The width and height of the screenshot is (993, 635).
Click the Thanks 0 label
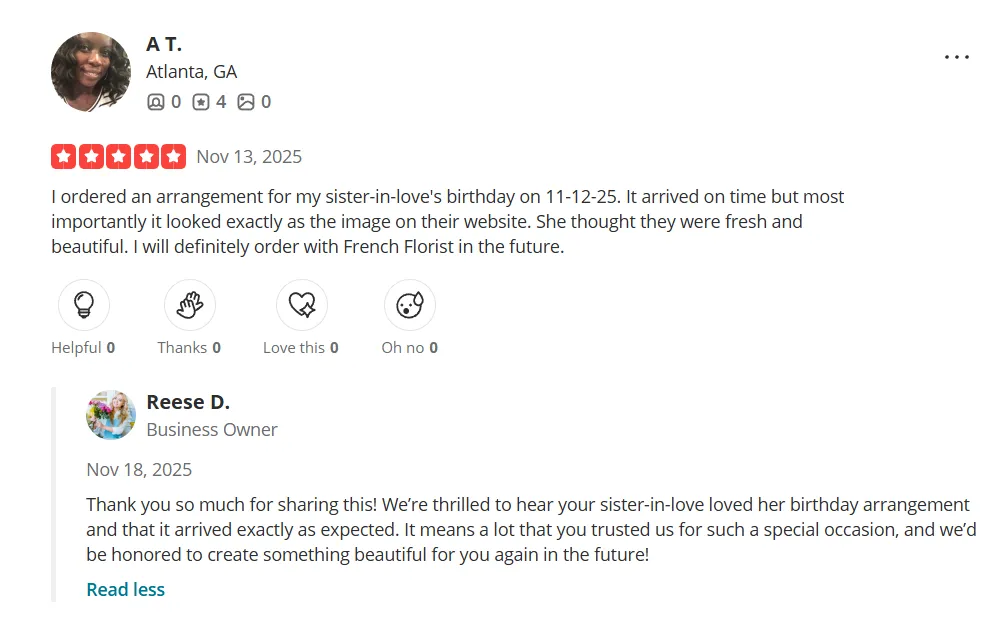point(189,348)
